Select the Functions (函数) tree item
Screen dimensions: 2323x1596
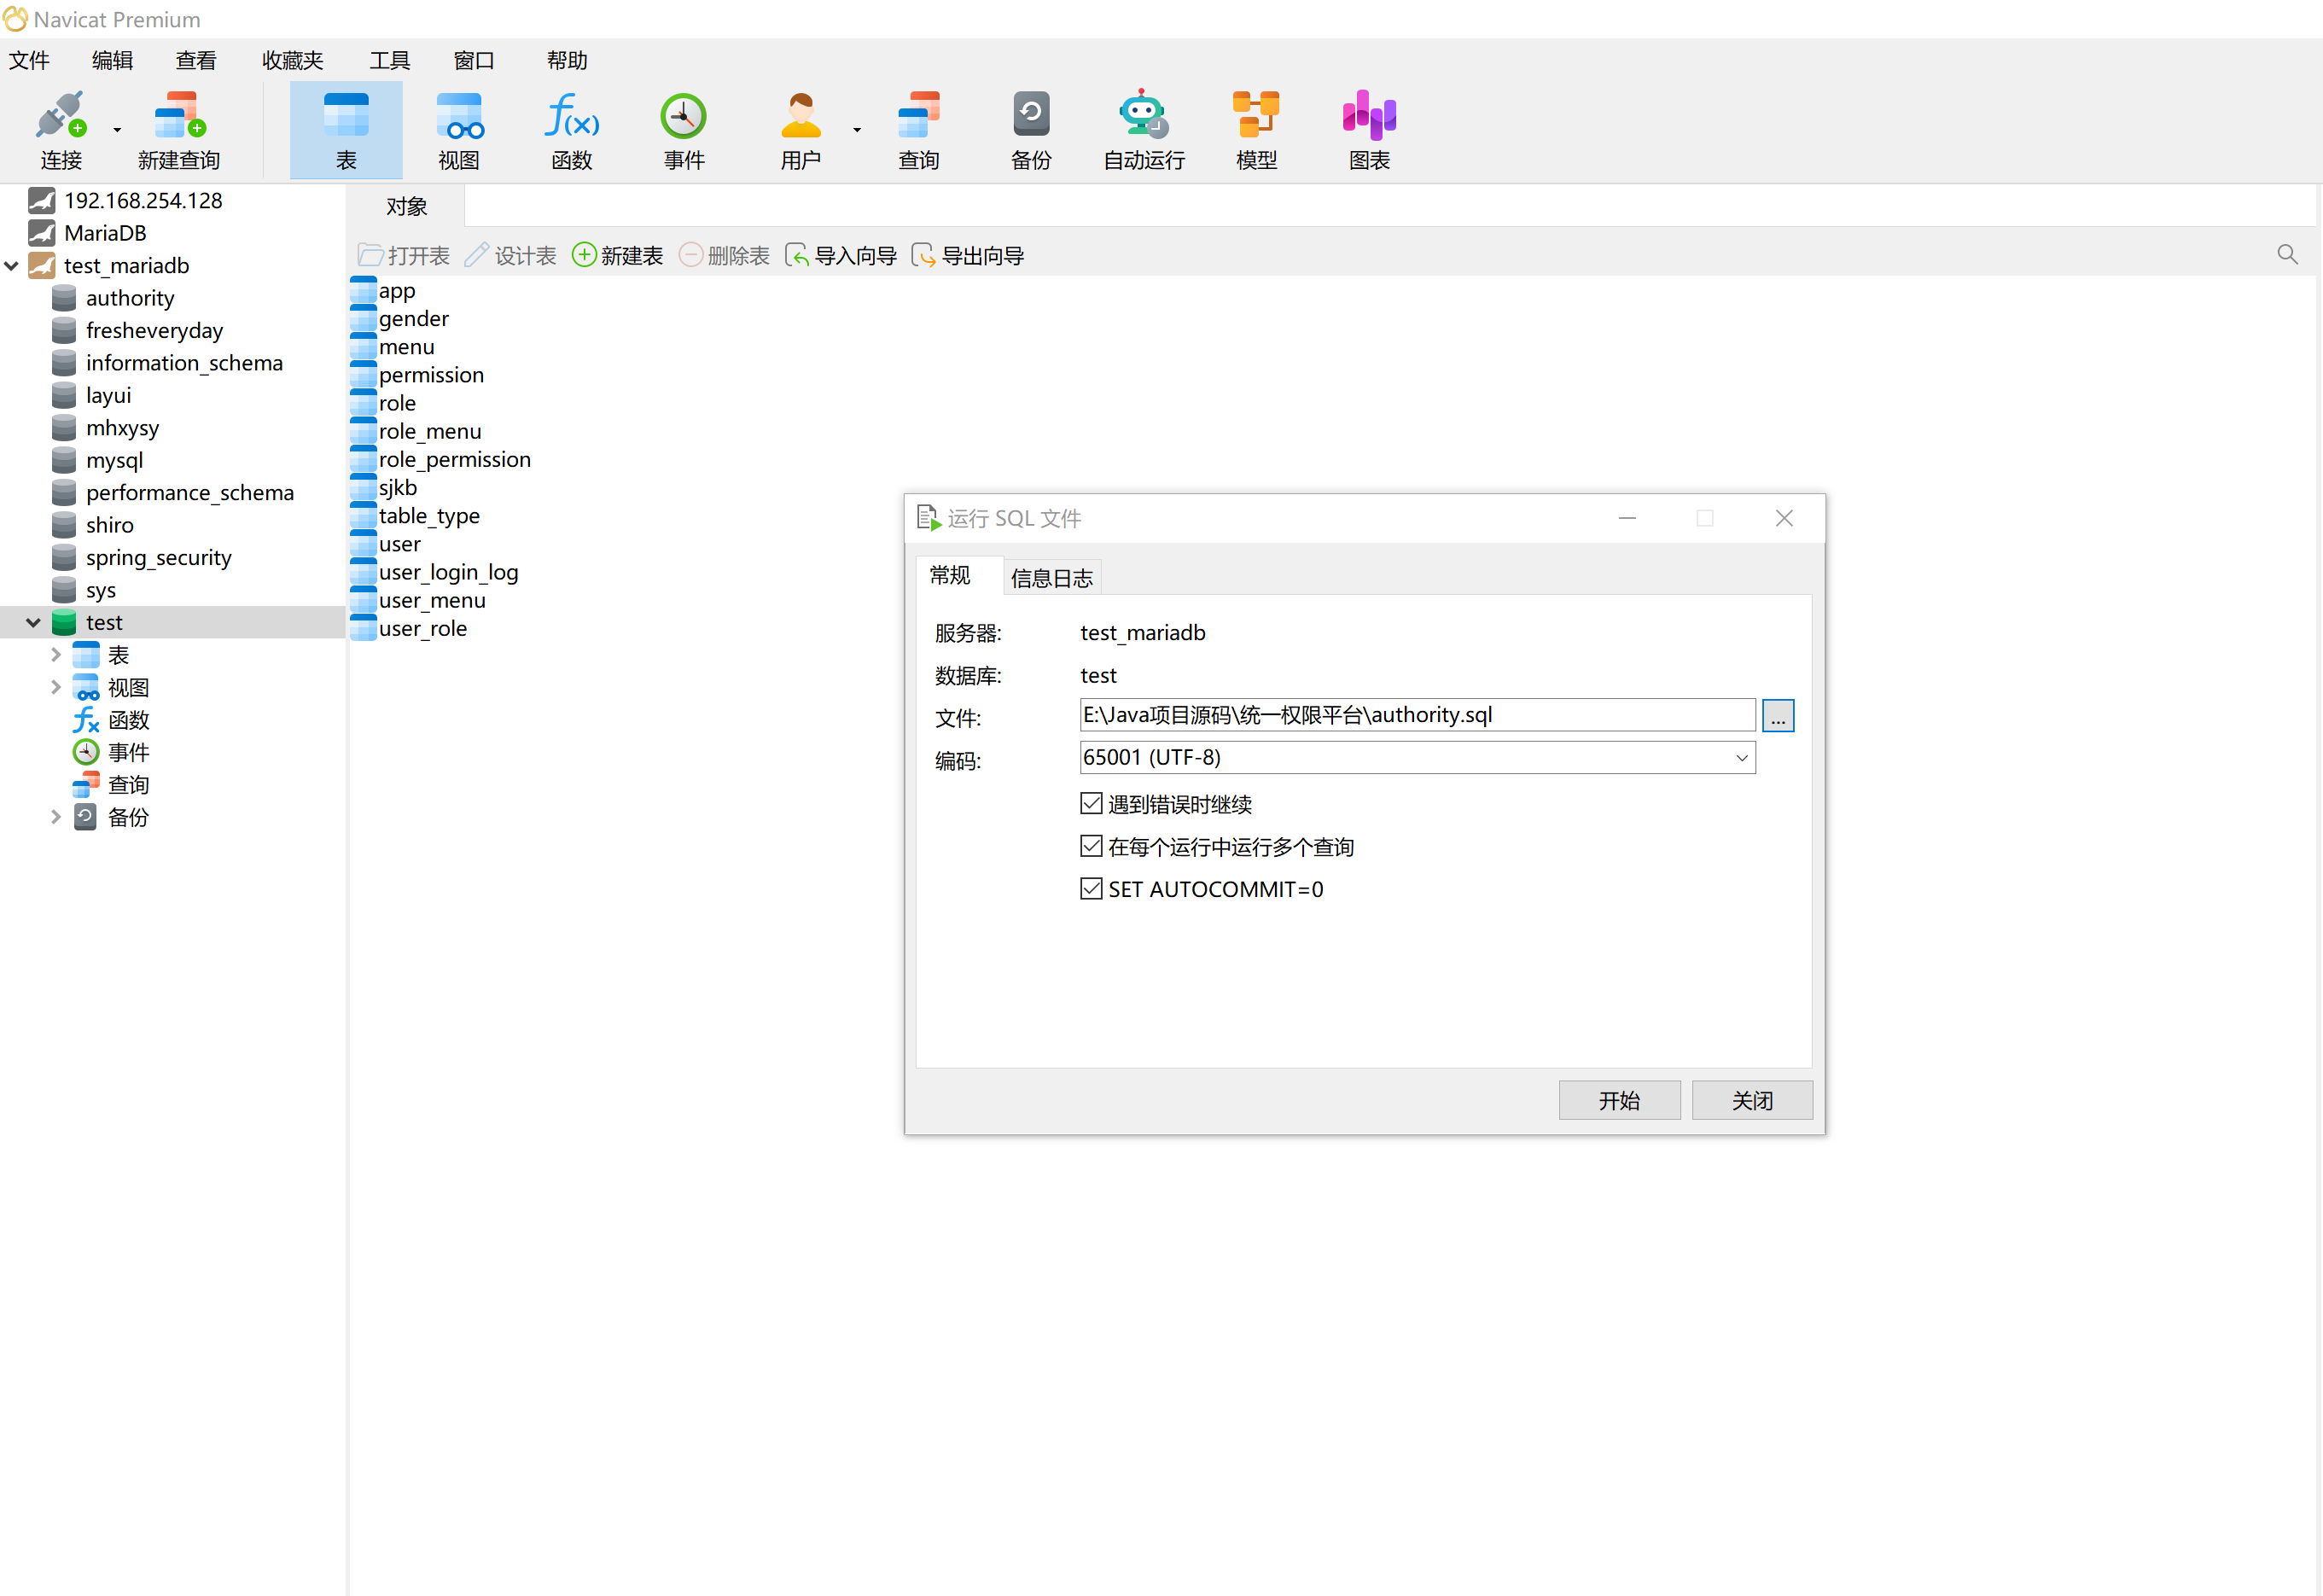(x=128, y=720)
